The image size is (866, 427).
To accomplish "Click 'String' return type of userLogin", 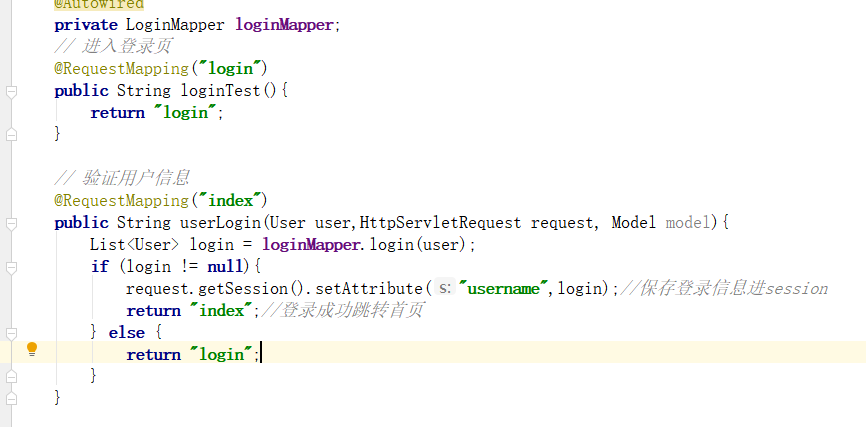I will pyautogui.click(x=144, y=223).
